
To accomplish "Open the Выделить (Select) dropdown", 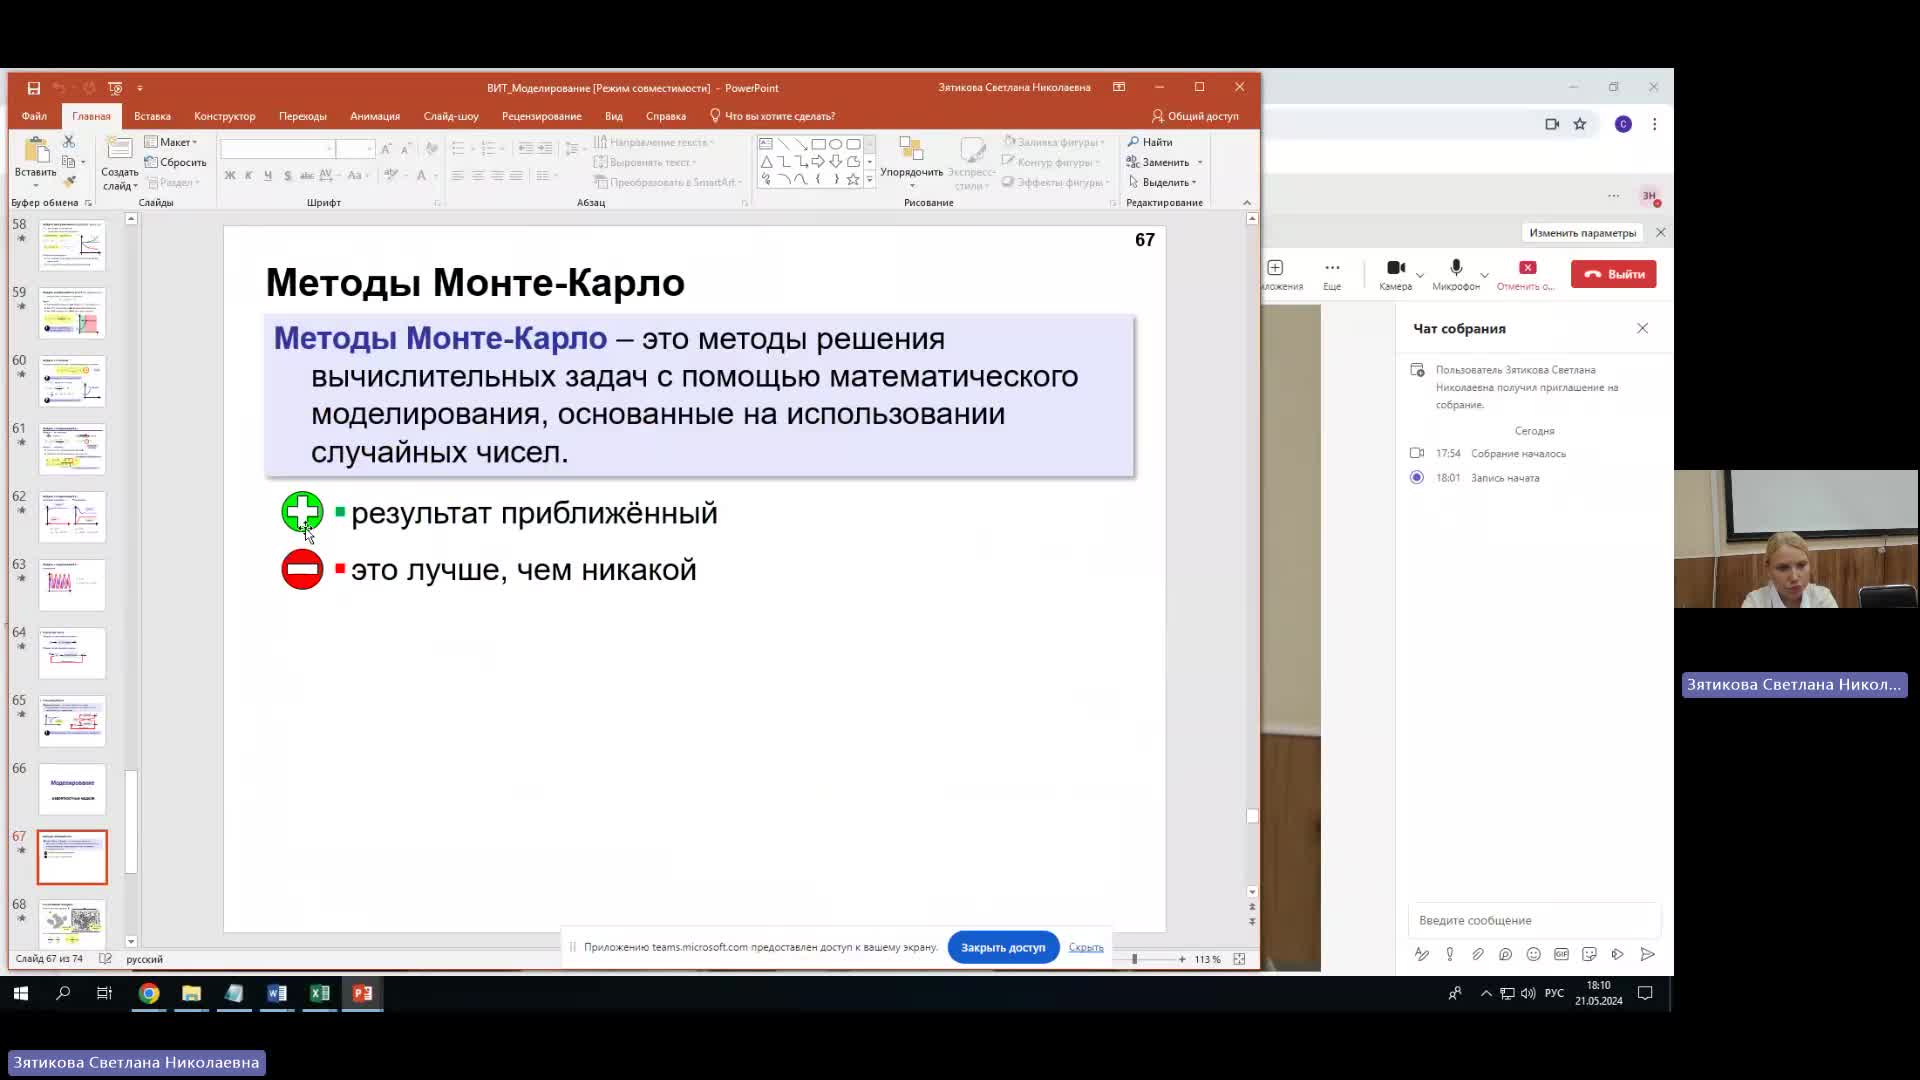I will pyautogui.click(x=1163, y=182).
